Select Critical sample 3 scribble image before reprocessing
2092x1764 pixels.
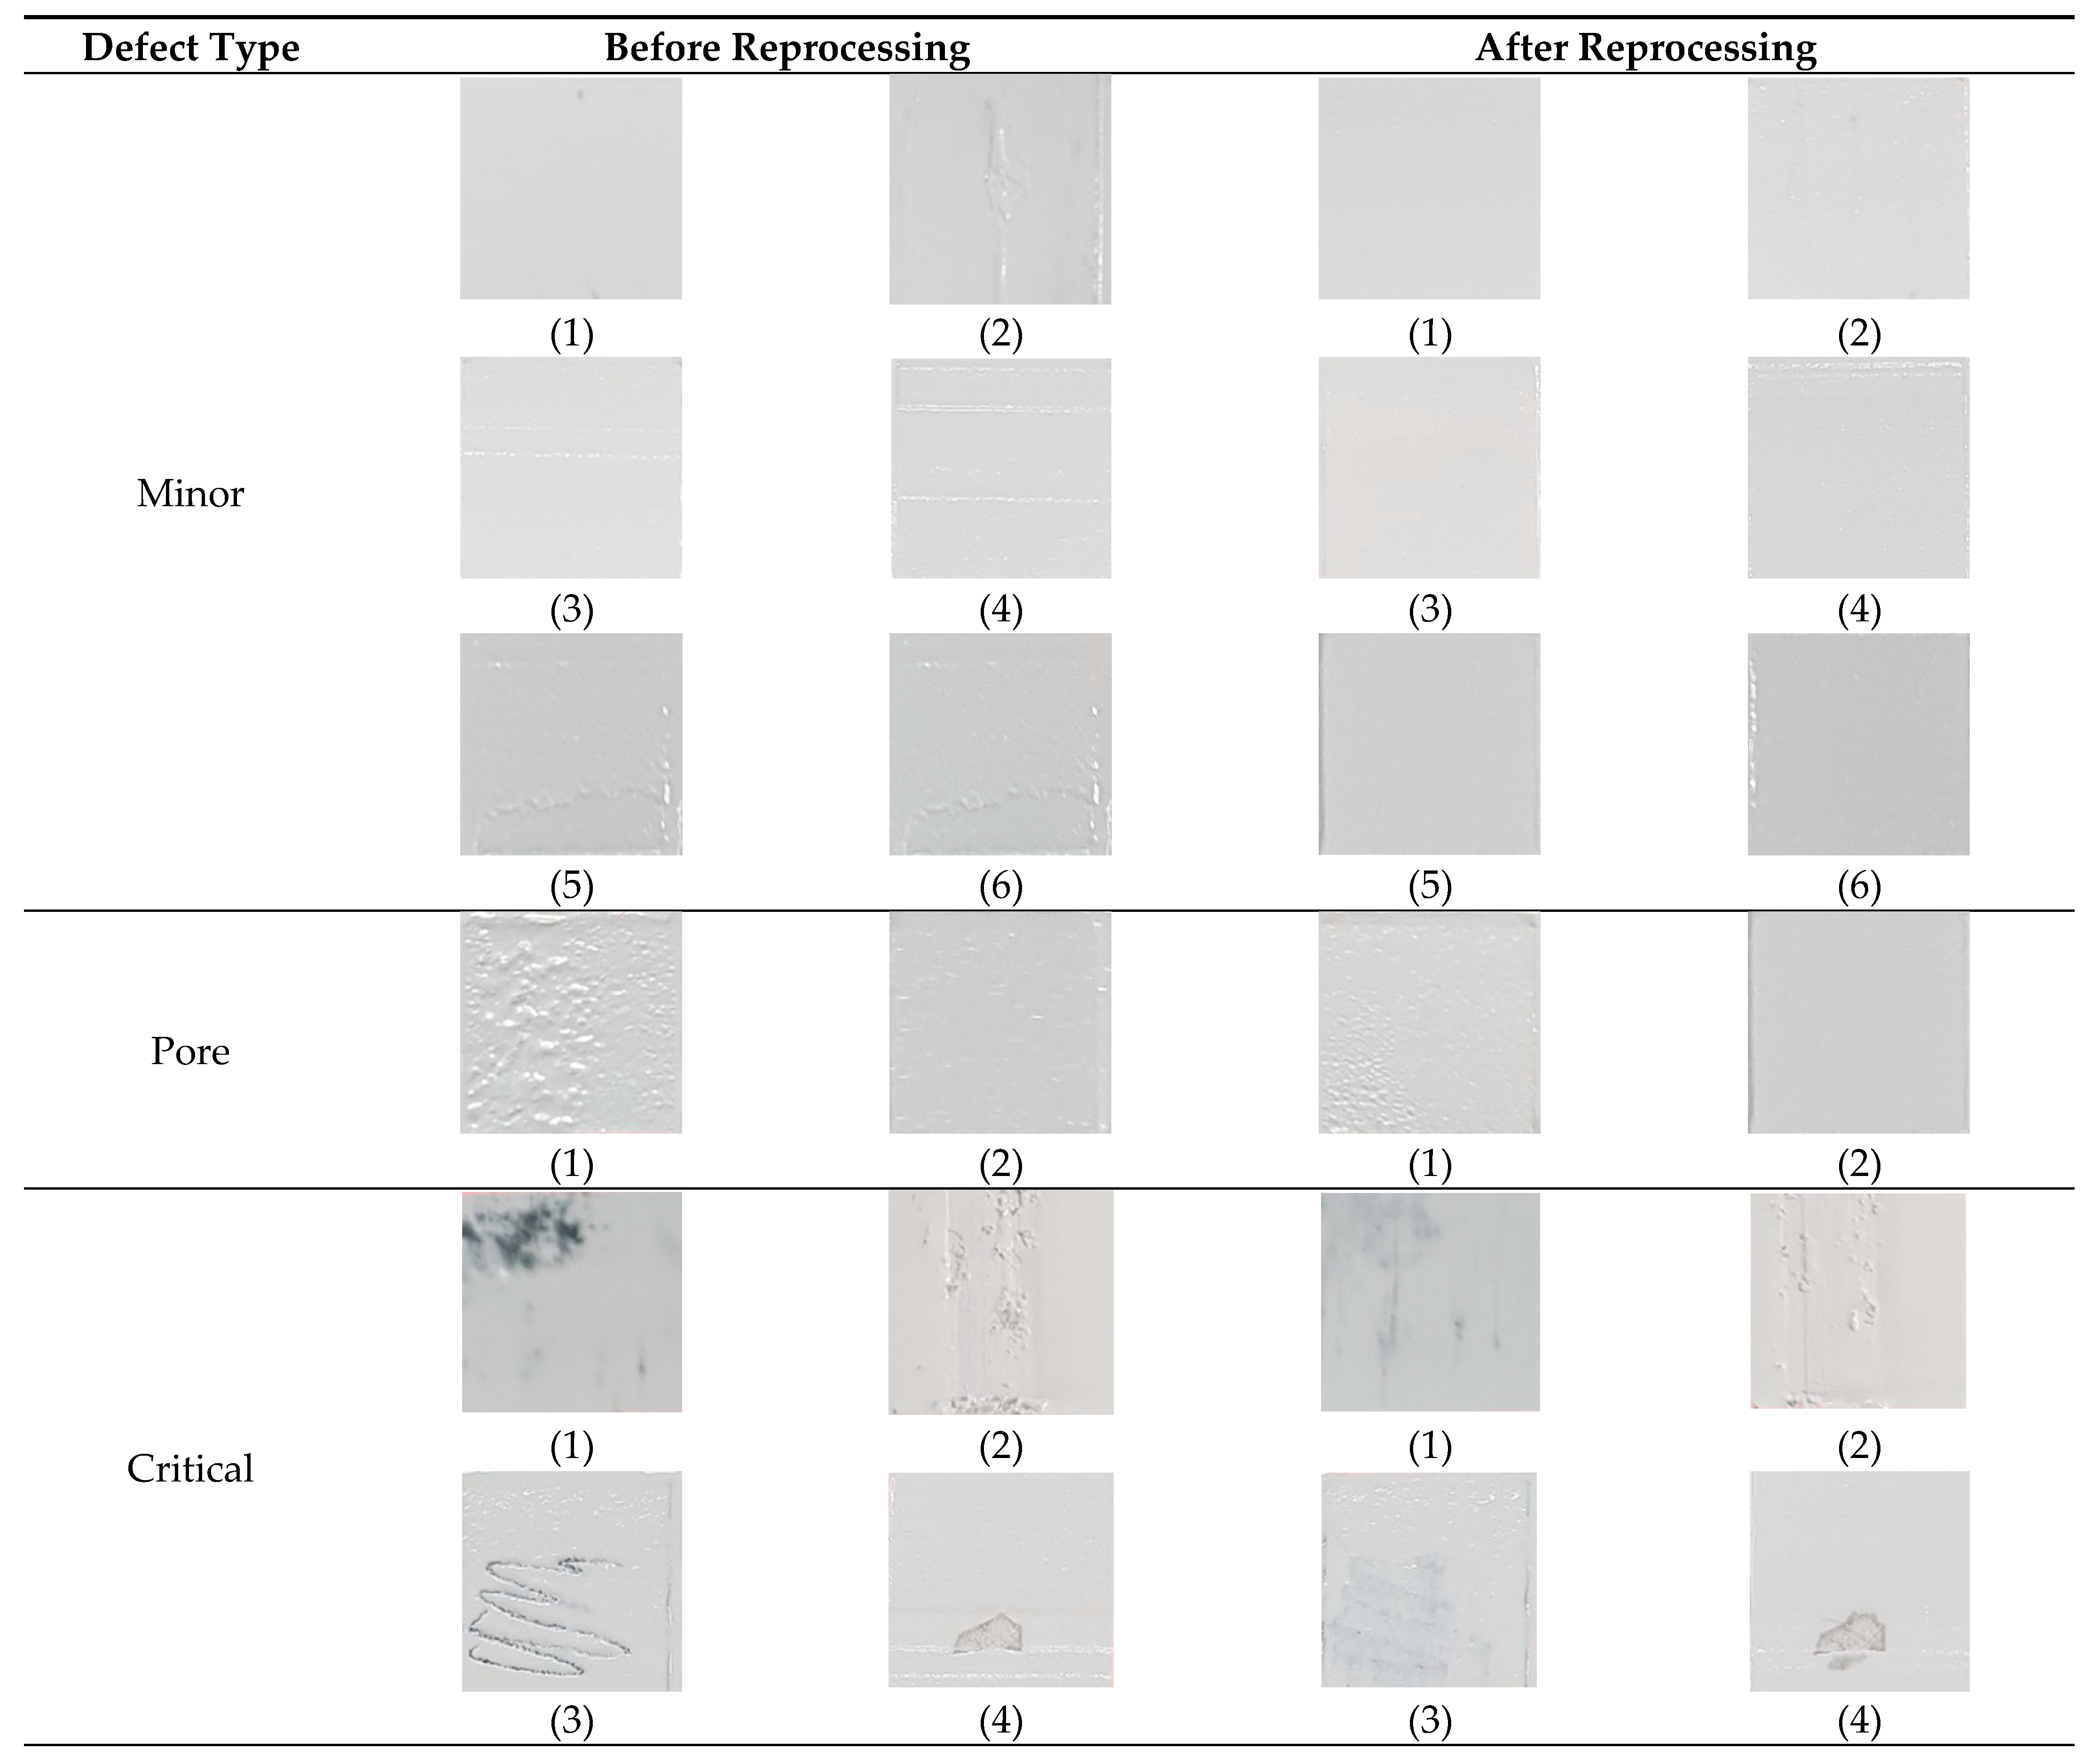click(571, 1580)
